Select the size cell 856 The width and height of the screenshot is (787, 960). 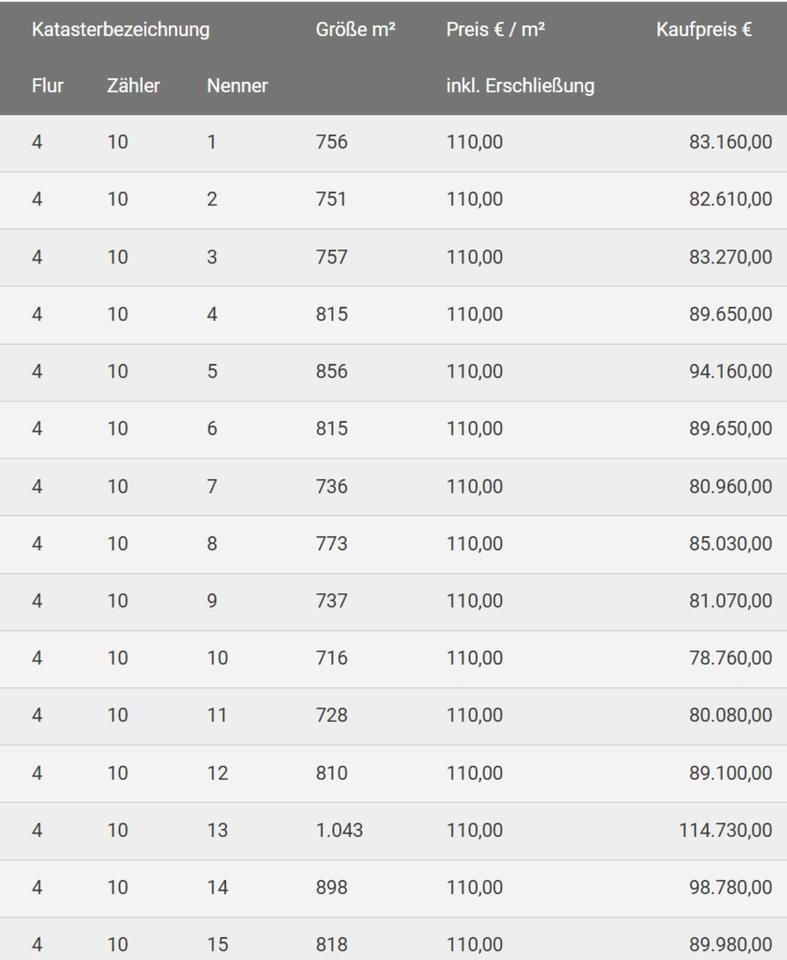point(331,371)
